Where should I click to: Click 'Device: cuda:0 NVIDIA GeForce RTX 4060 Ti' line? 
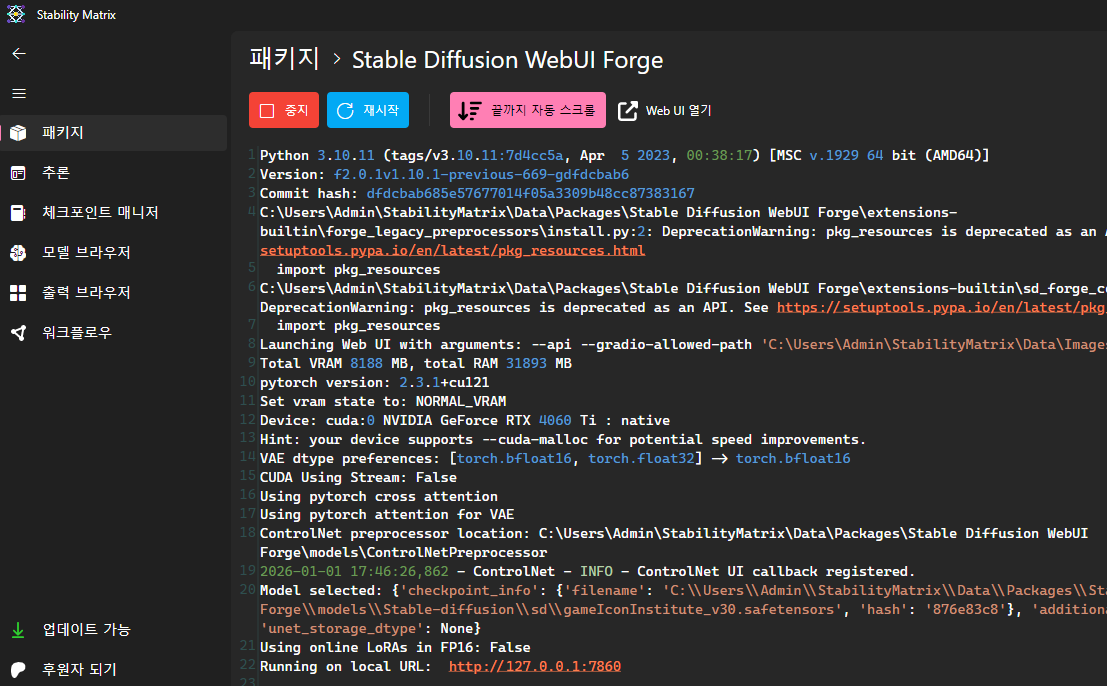(465, 421)
